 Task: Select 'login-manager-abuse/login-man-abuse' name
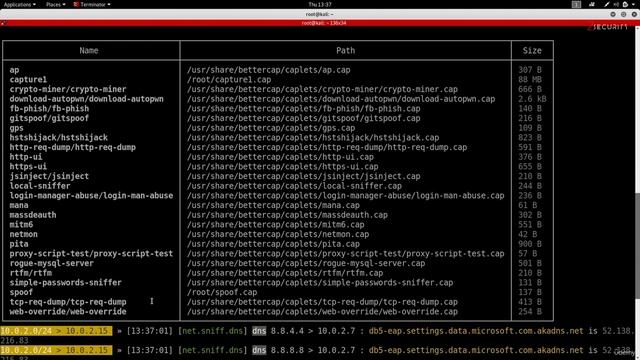pos(91,196)
